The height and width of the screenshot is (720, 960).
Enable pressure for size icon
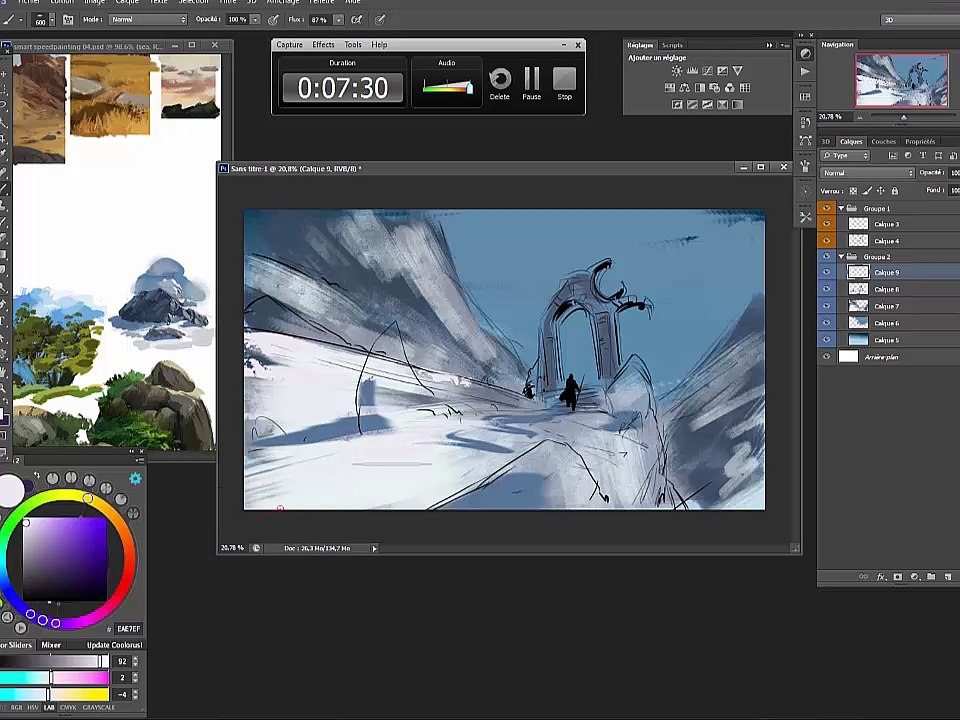380,20
